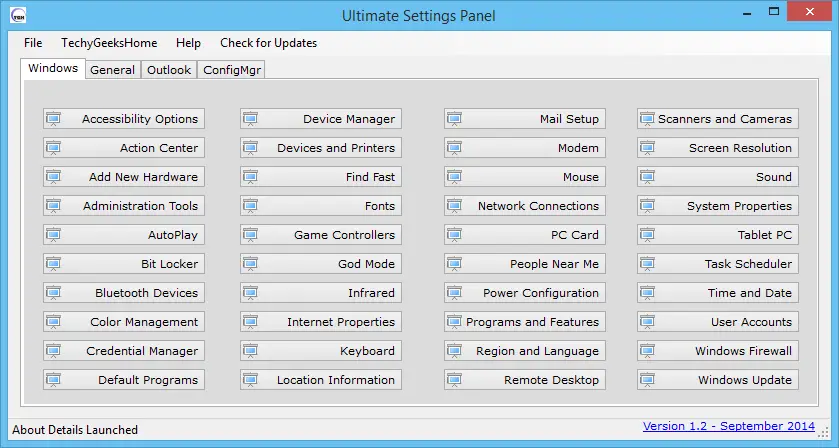The height and width of the screenshot is (448, 839).
Task: Click the icon beside Devices and Printers
Action: coord(250,148)
